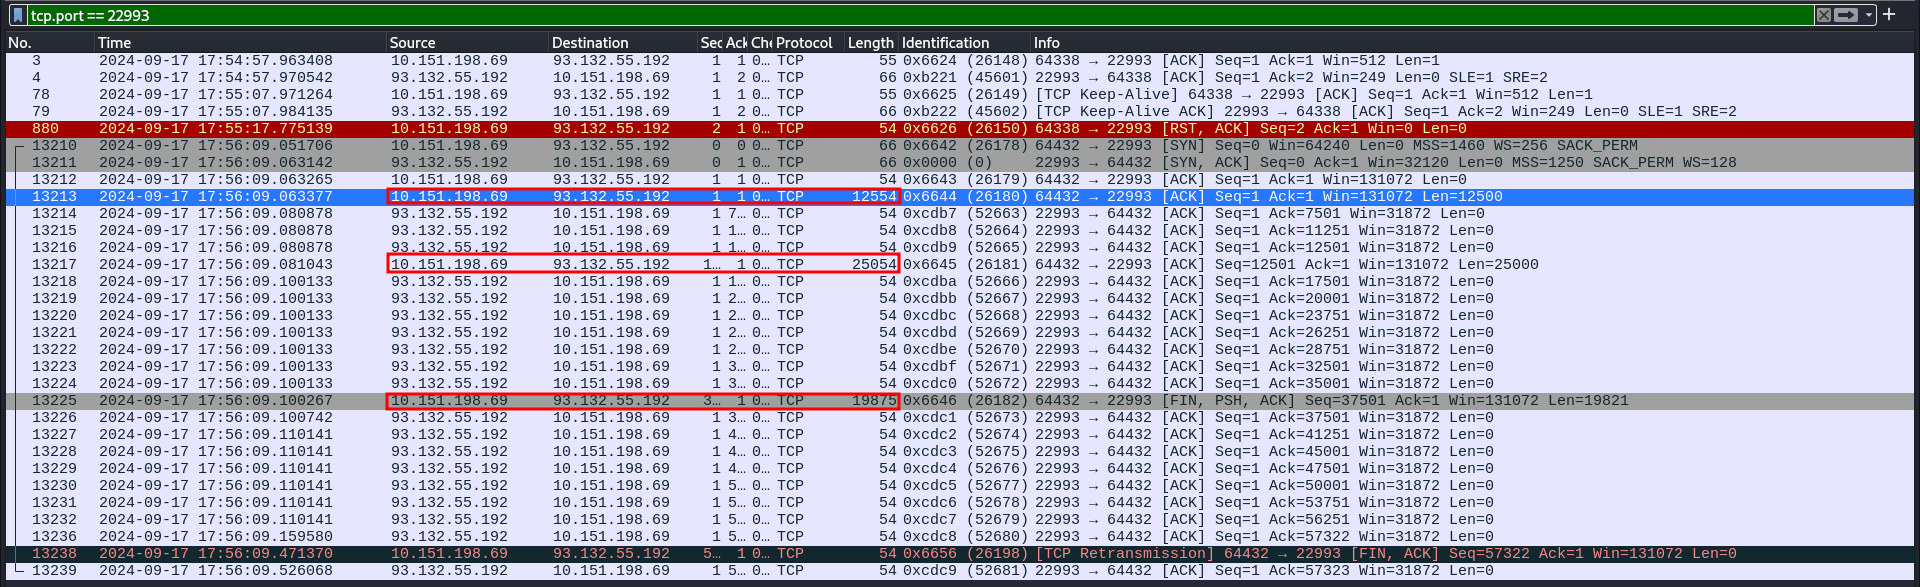Sort by the Time column header
This screenshot has width=1920, height=587.
(114, 43)
